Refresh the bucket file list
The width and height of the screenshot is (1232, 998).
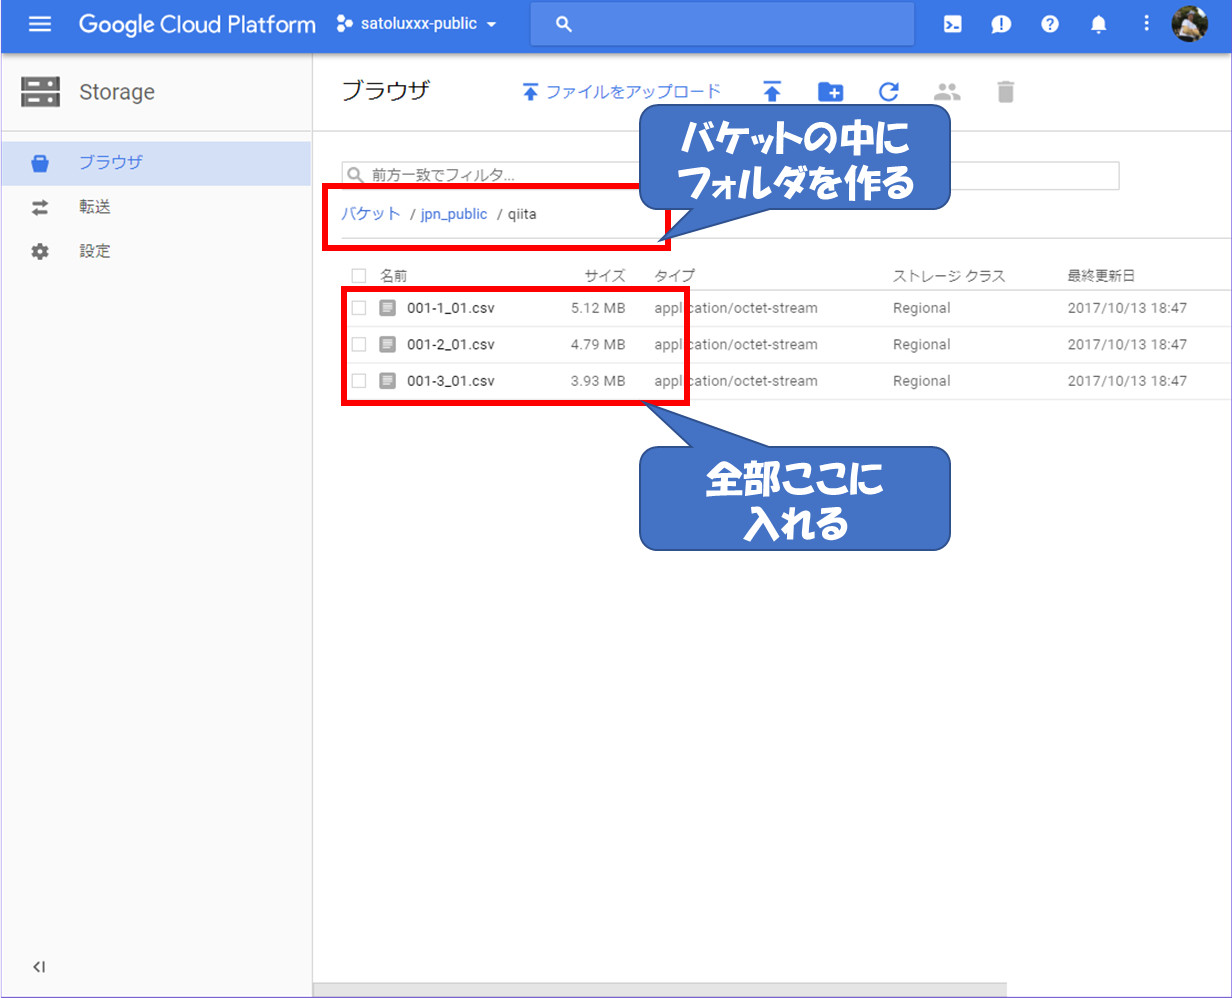click(x=888, y=92)
